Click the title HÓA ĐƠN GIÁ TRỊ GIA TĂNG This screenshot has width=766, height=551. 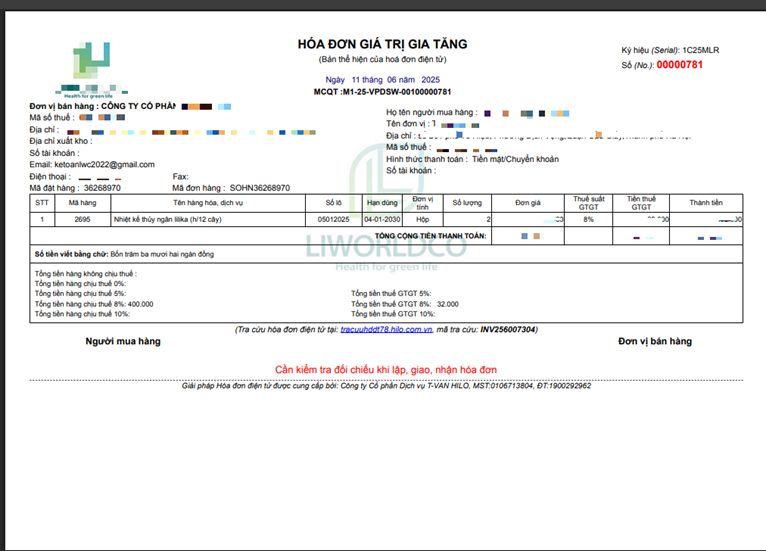pyautogui.click(x=383, y=44)
